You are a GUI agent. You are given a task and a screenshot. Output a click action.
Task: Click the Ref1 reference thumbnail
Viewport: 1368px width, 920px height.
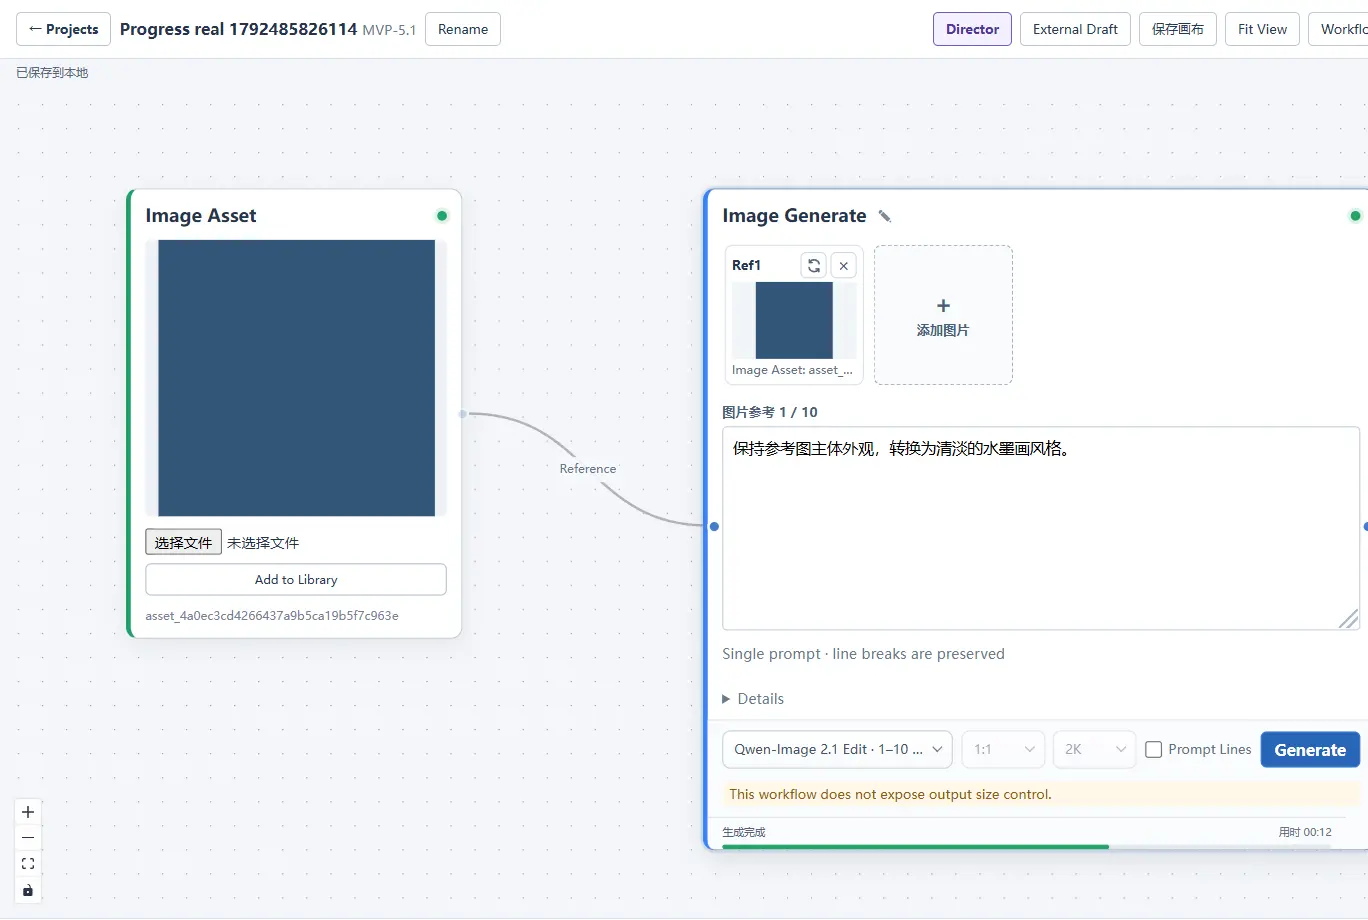point(794,320)
